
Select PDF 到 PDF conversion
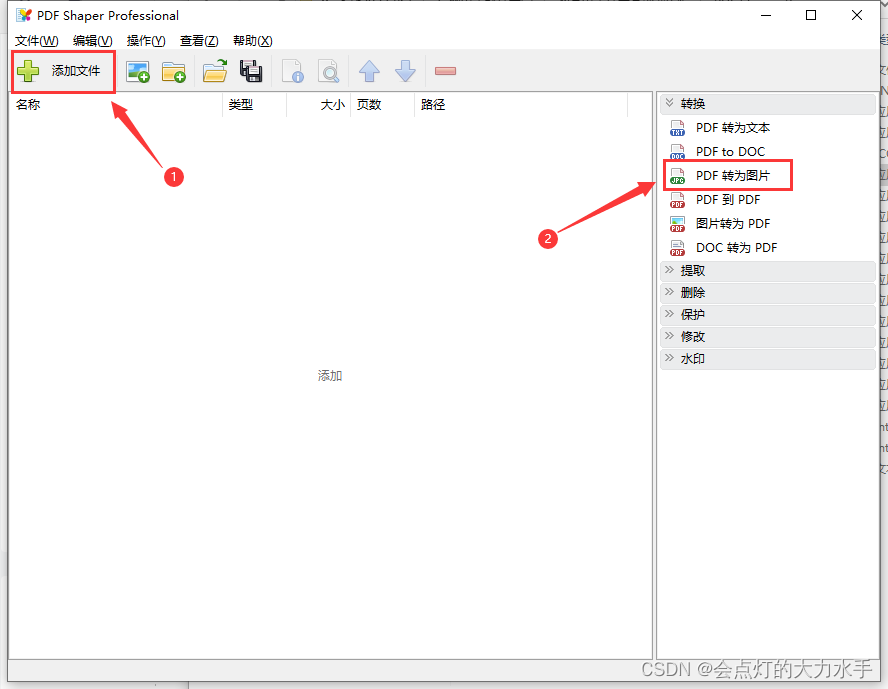[728, 200]
